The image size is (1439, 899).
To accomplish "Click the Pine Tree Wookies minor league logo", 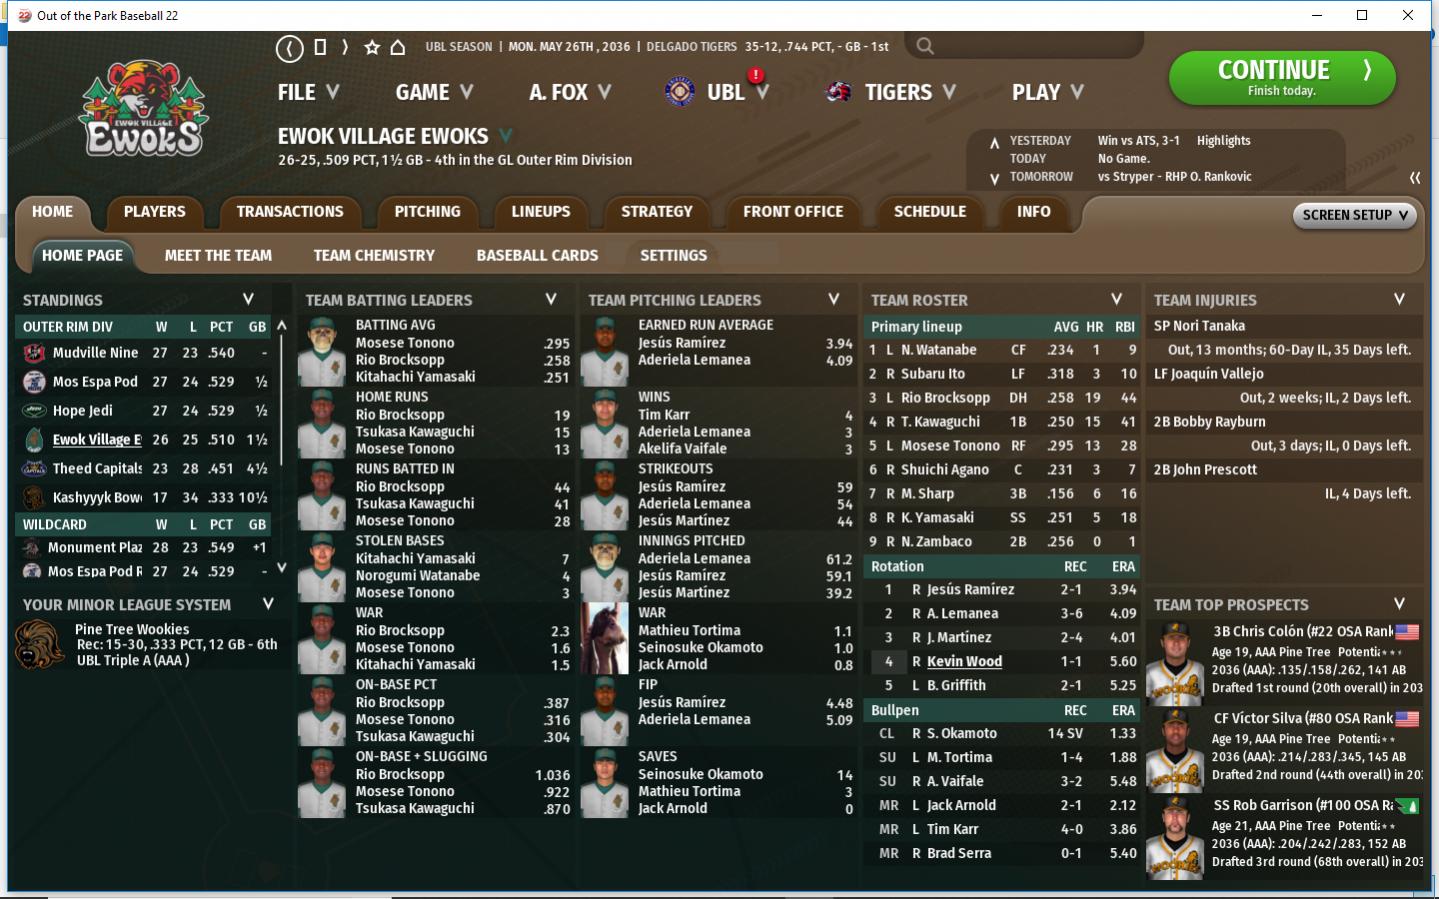I will pyautogui.click(x=40, y=645).
